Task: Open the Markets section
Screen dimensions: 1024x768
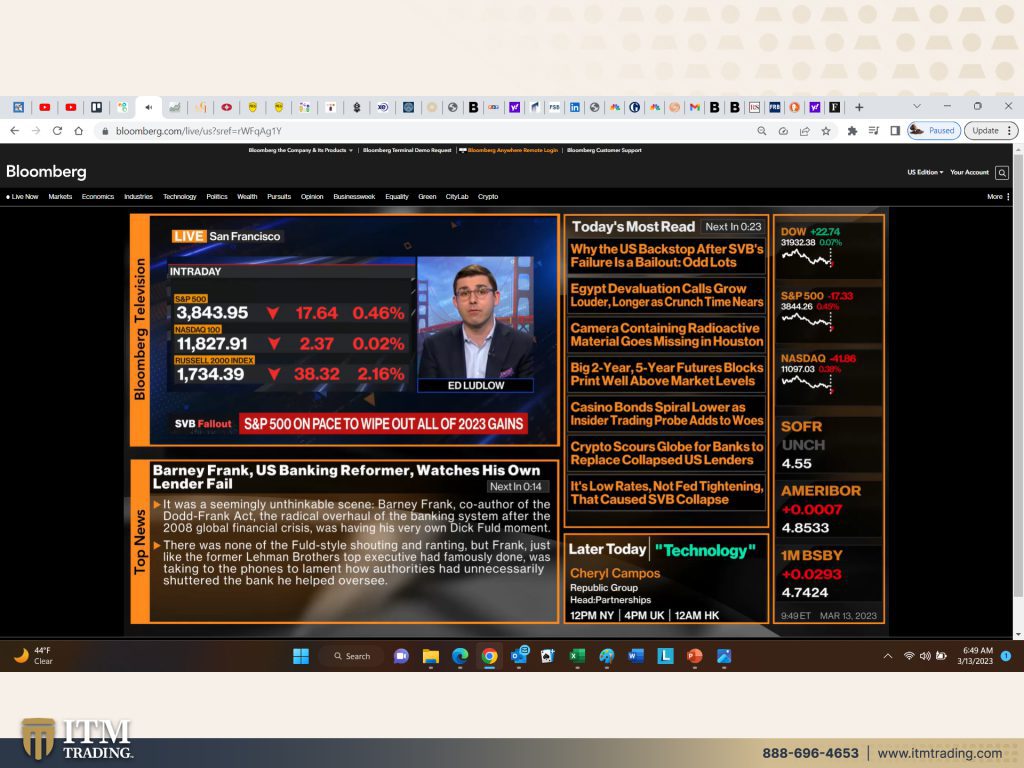Action: tap(60, 197)
